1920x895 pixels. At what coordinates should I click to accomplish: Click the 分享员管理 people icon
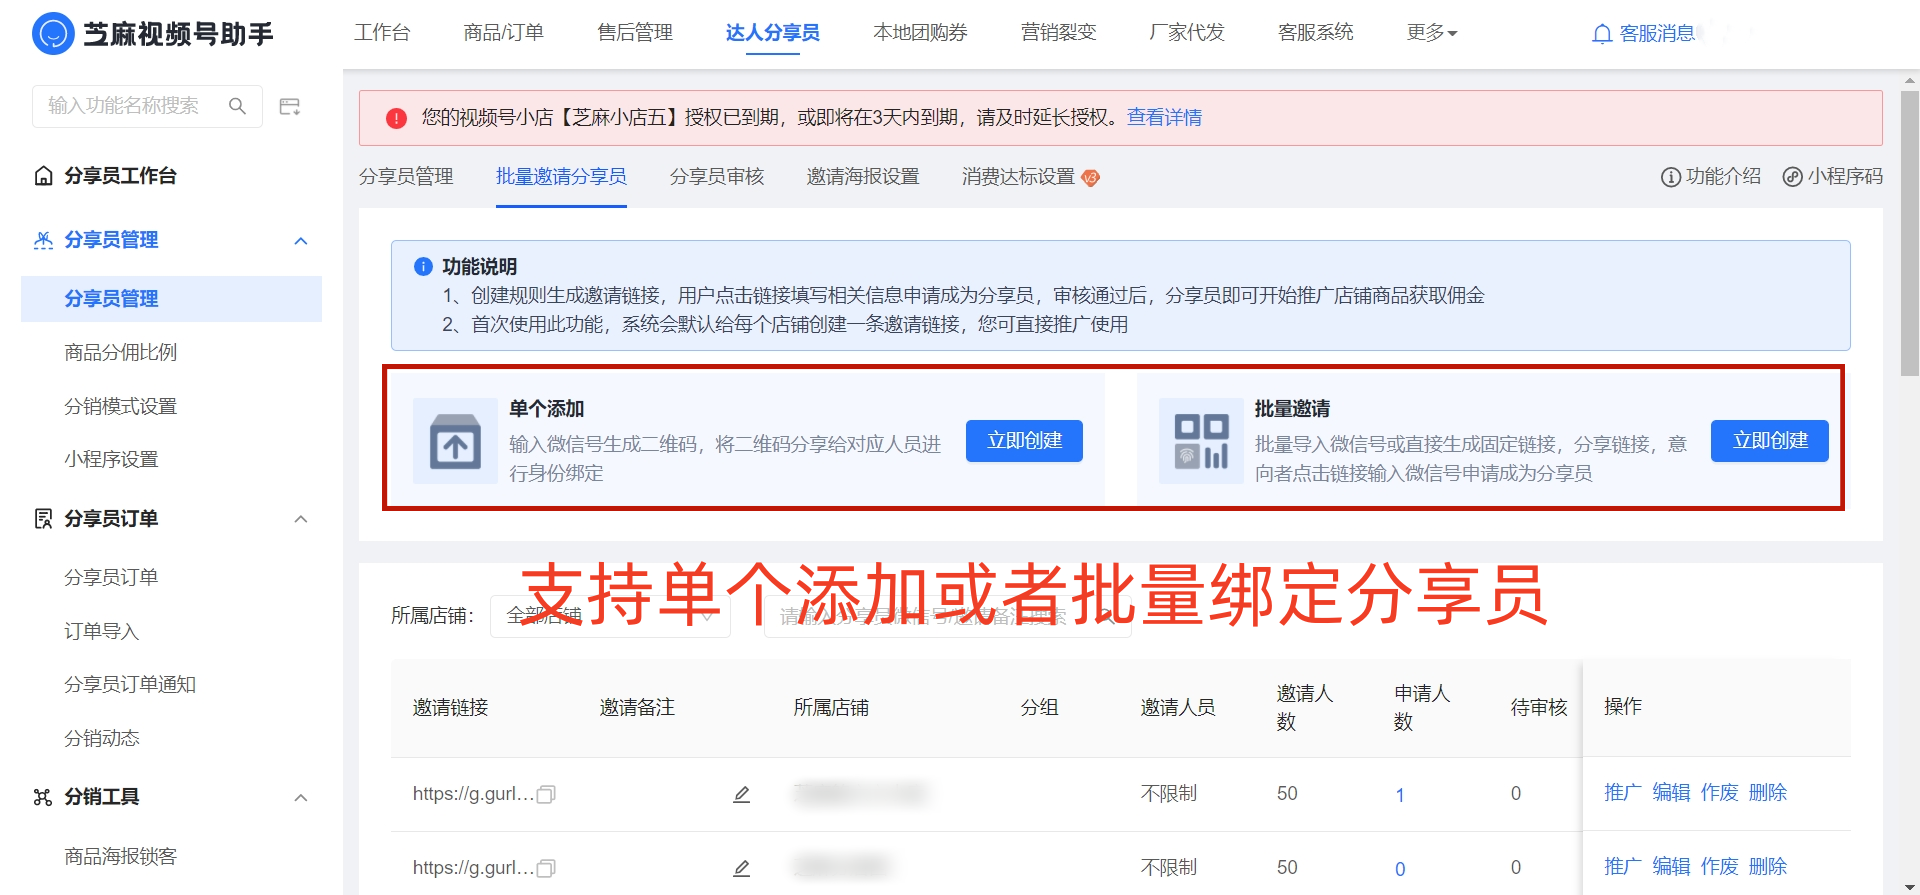(x=43, y=240)
